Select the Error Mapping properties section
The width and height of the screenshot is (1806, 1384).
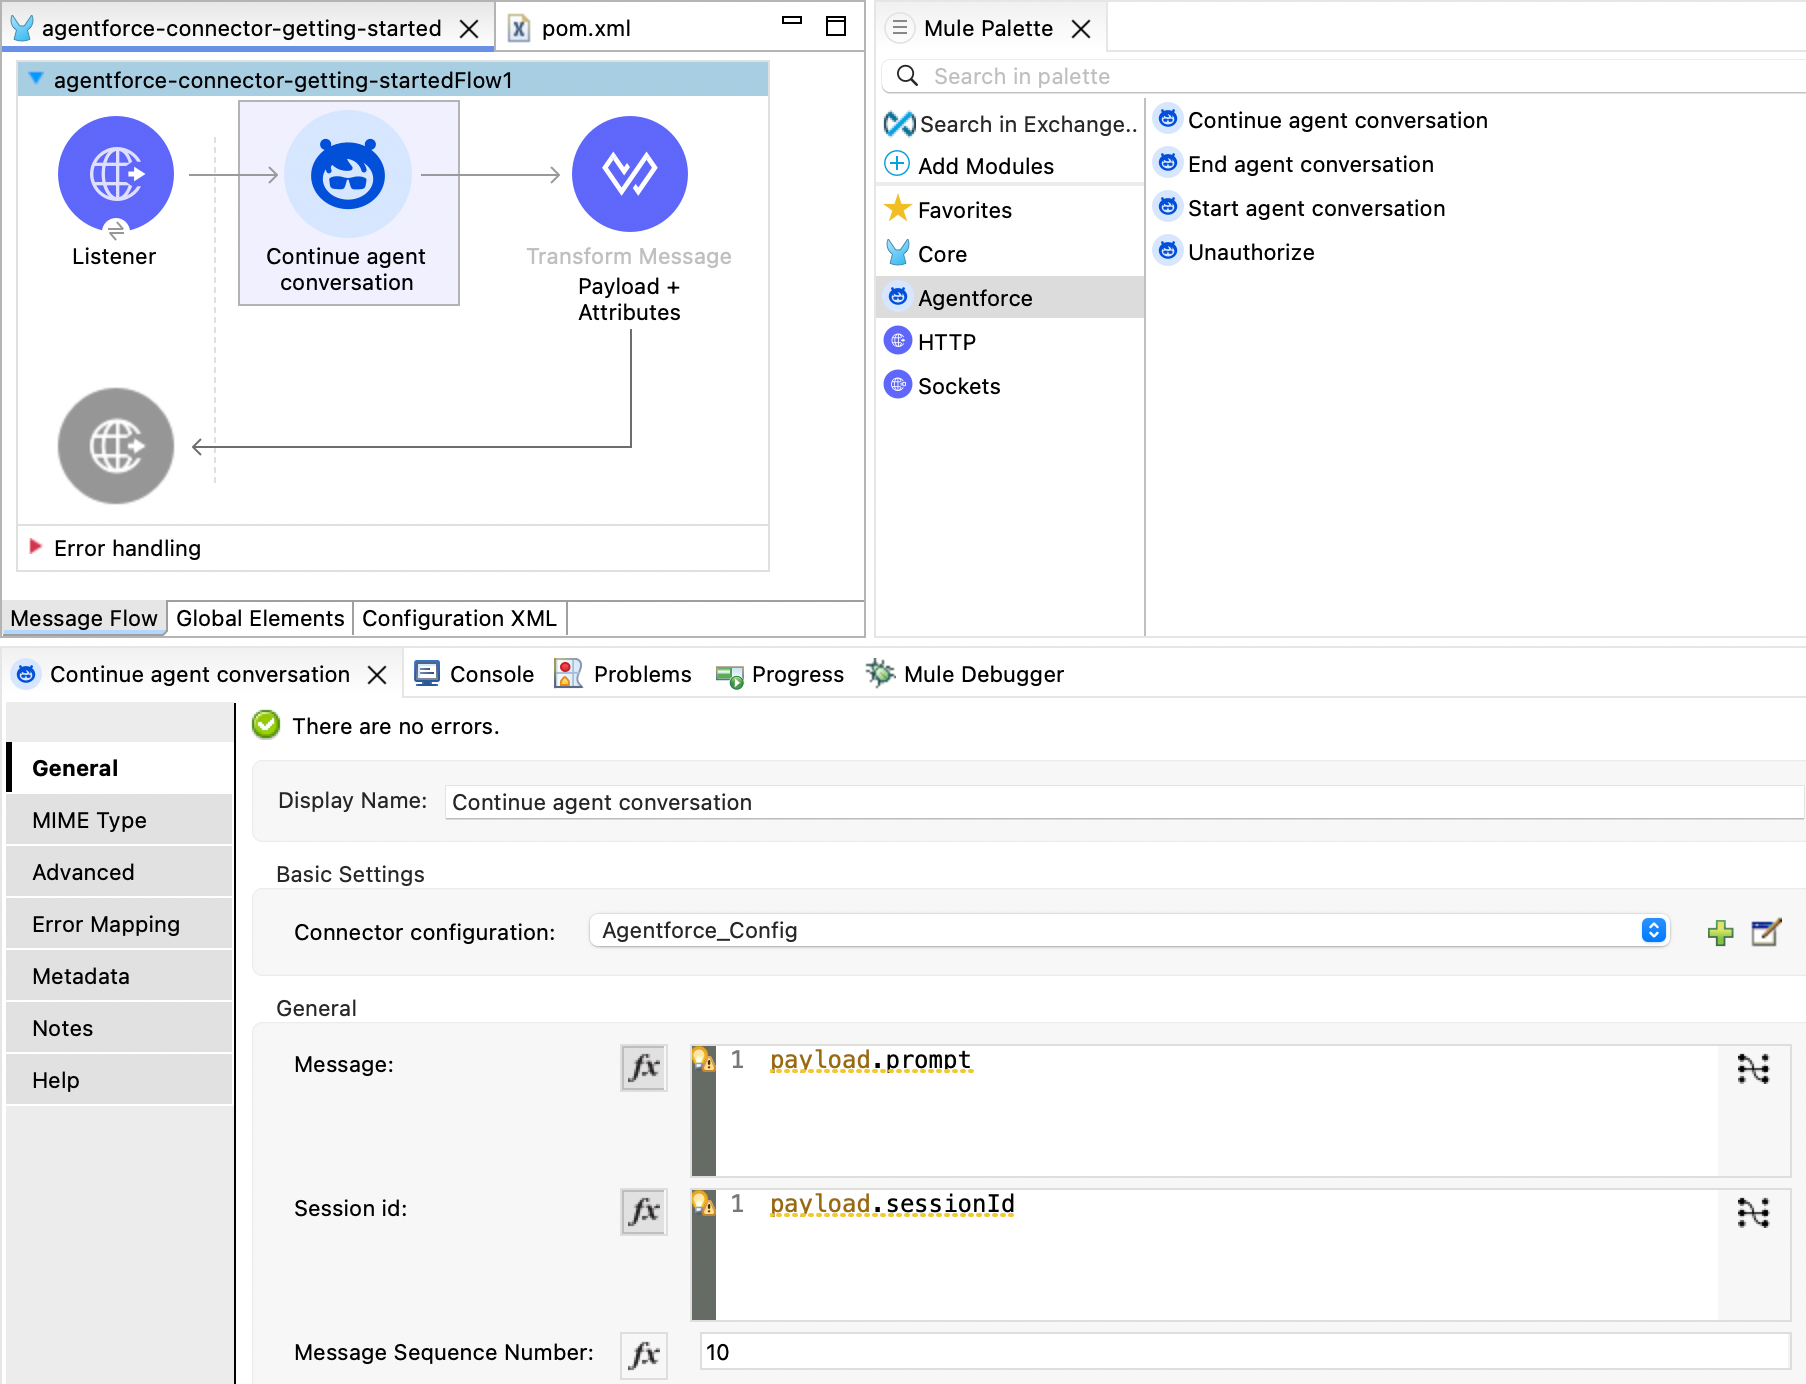click(x=120, y=924)
